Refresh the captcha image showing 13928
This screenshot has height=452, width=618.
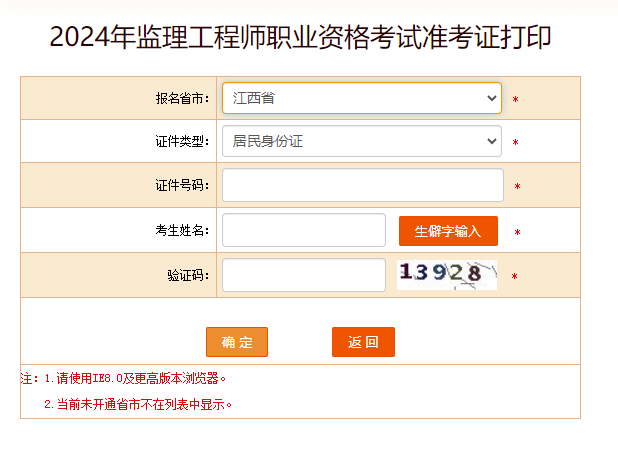(x=446, y=275)
